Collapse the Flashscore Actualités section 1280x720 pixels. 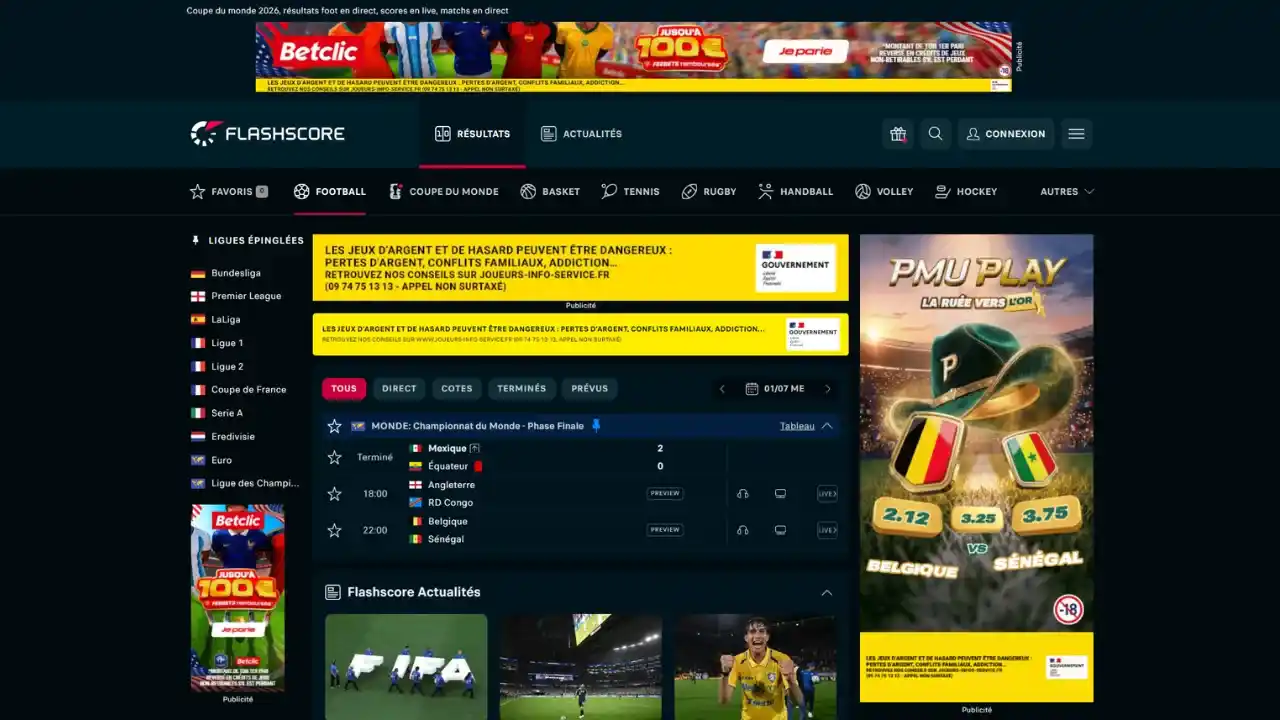point(827,593)
